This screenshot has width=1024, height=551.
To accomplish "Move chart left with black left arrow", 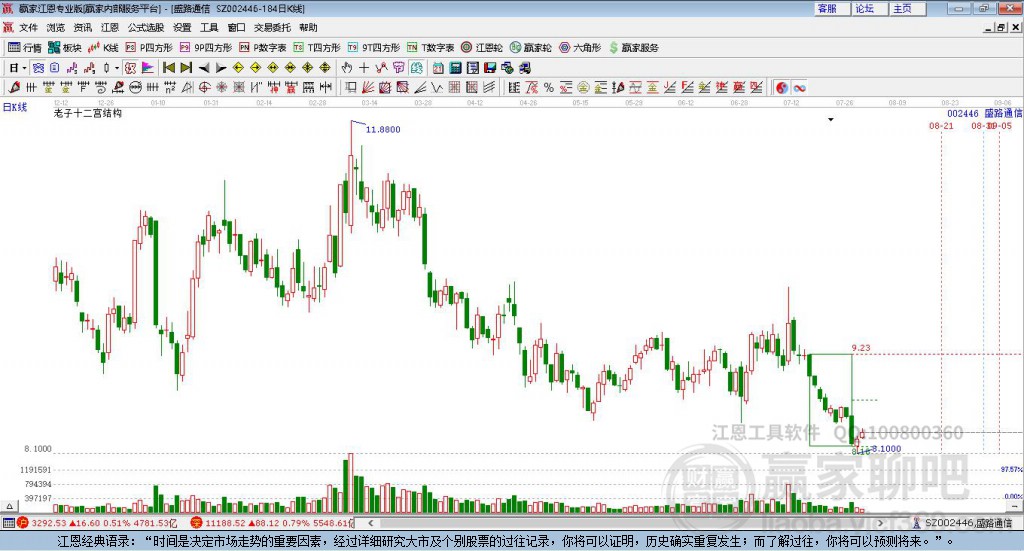I will tap(204, 68).
